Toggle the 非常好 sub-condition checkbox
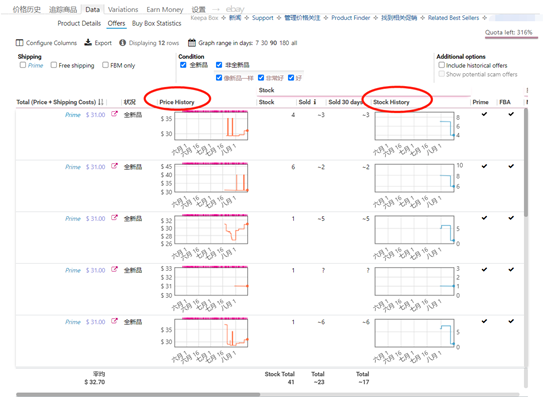 261,78
